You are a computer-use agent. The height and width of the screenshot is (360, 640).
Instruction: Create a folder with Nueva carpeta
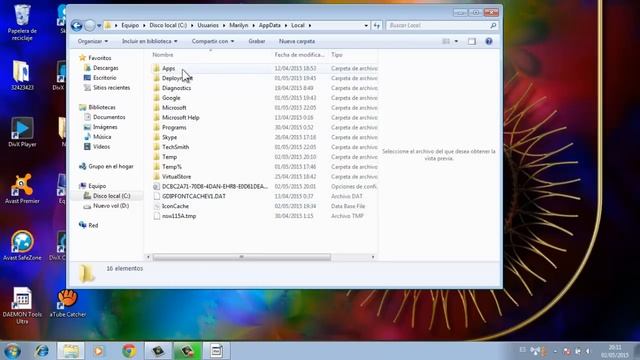coord(297,41)
